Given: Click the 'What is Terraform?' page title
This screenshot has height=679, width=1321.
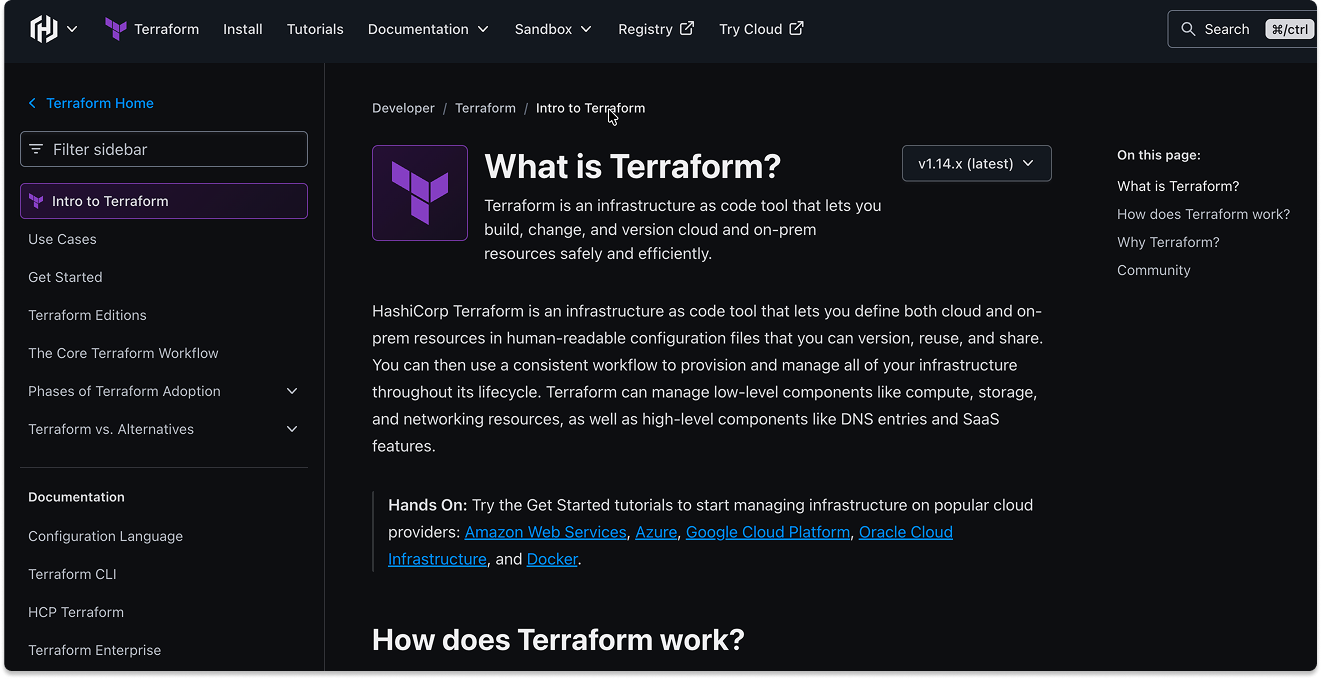Looking at the screenshot, I should (632, 166).
